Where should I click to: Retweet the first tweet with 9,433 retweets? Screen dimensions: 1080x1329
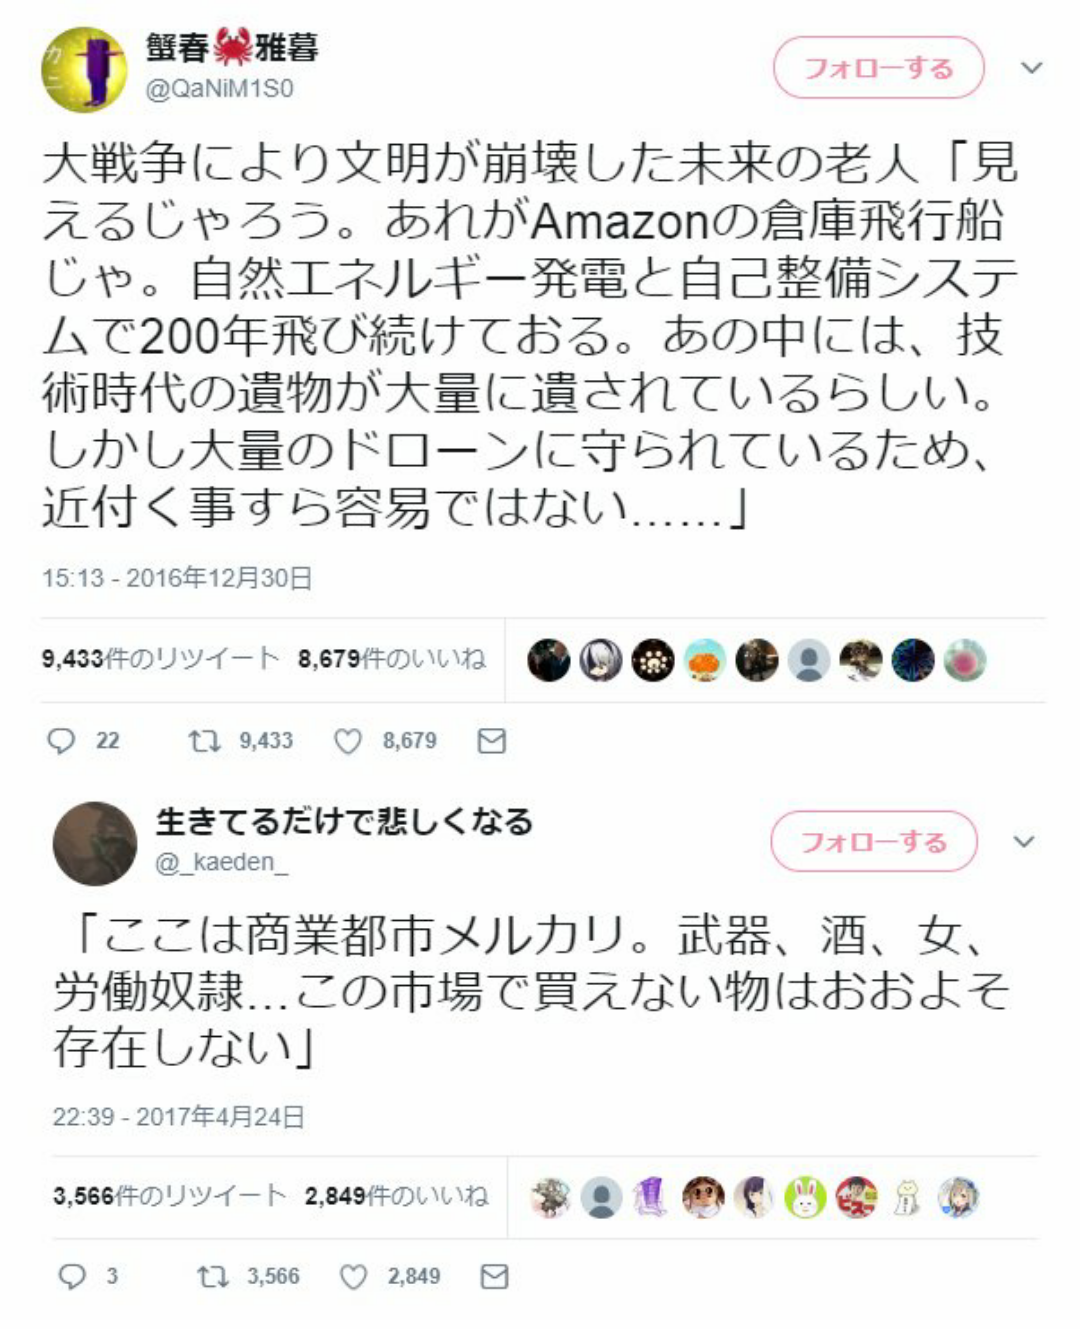204,741
